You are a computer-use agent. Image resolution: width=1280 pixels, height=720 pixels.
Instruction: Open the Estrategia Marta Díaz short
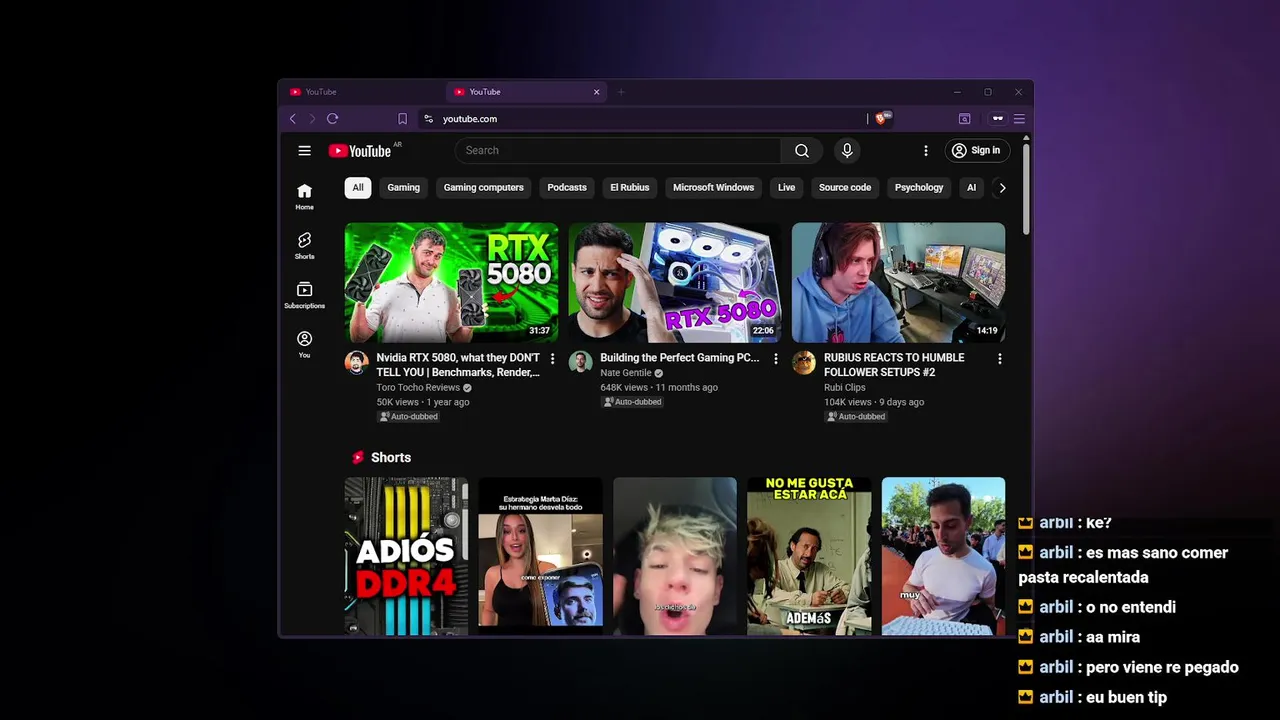click(540, 556)
